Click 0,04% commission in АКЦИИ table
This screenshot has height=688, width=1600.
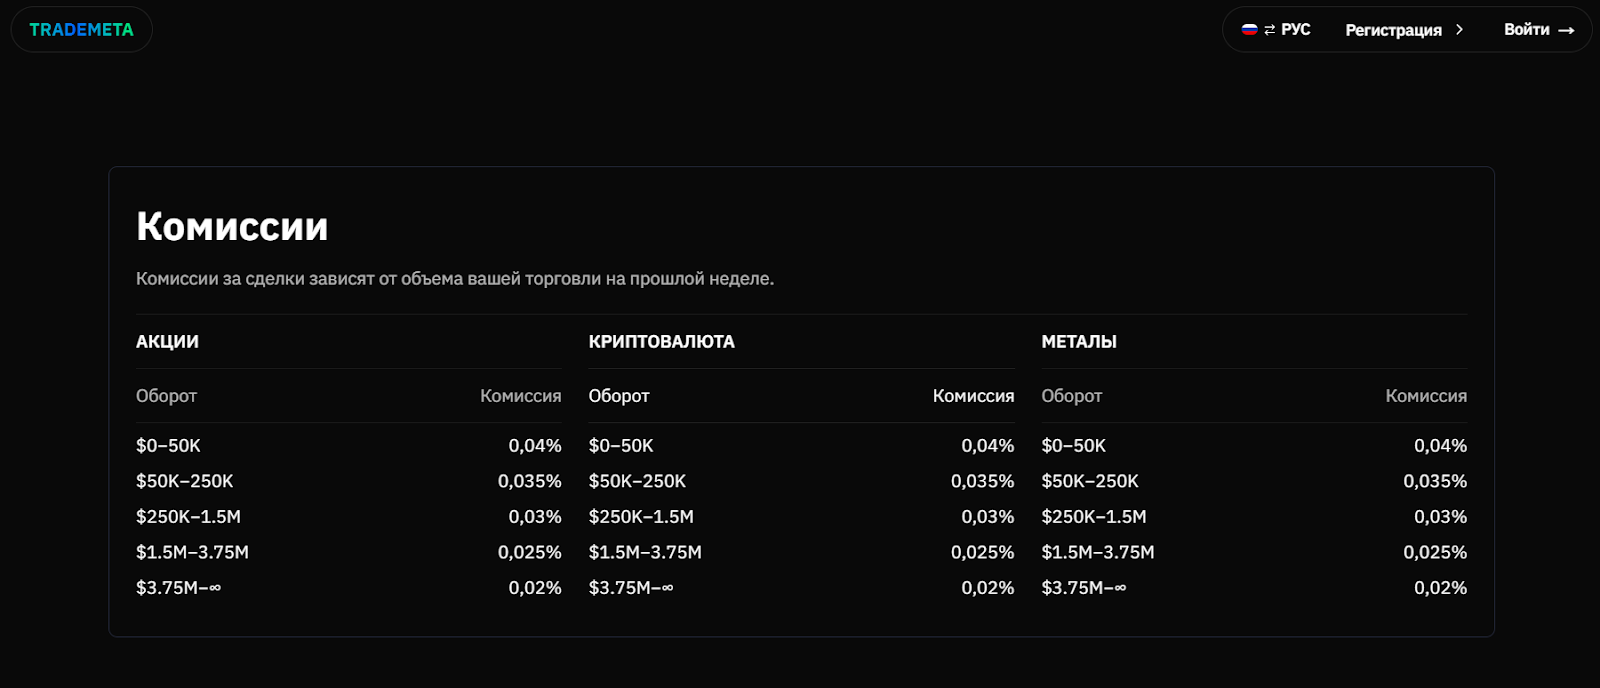[x=535, y=446]
